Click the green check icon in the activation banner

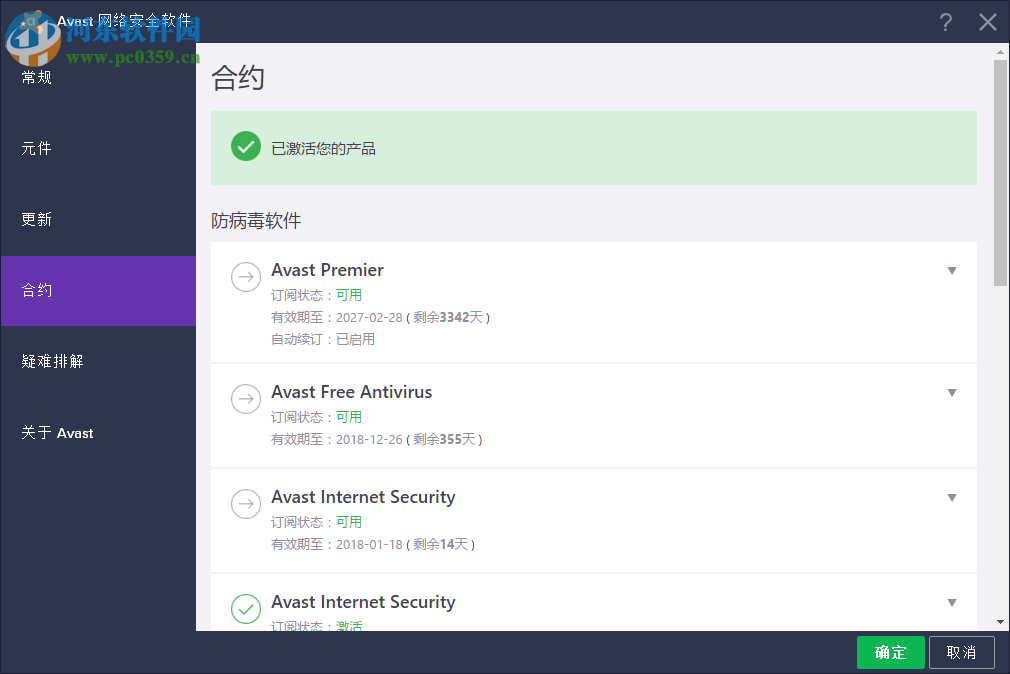tap(246, 146)
